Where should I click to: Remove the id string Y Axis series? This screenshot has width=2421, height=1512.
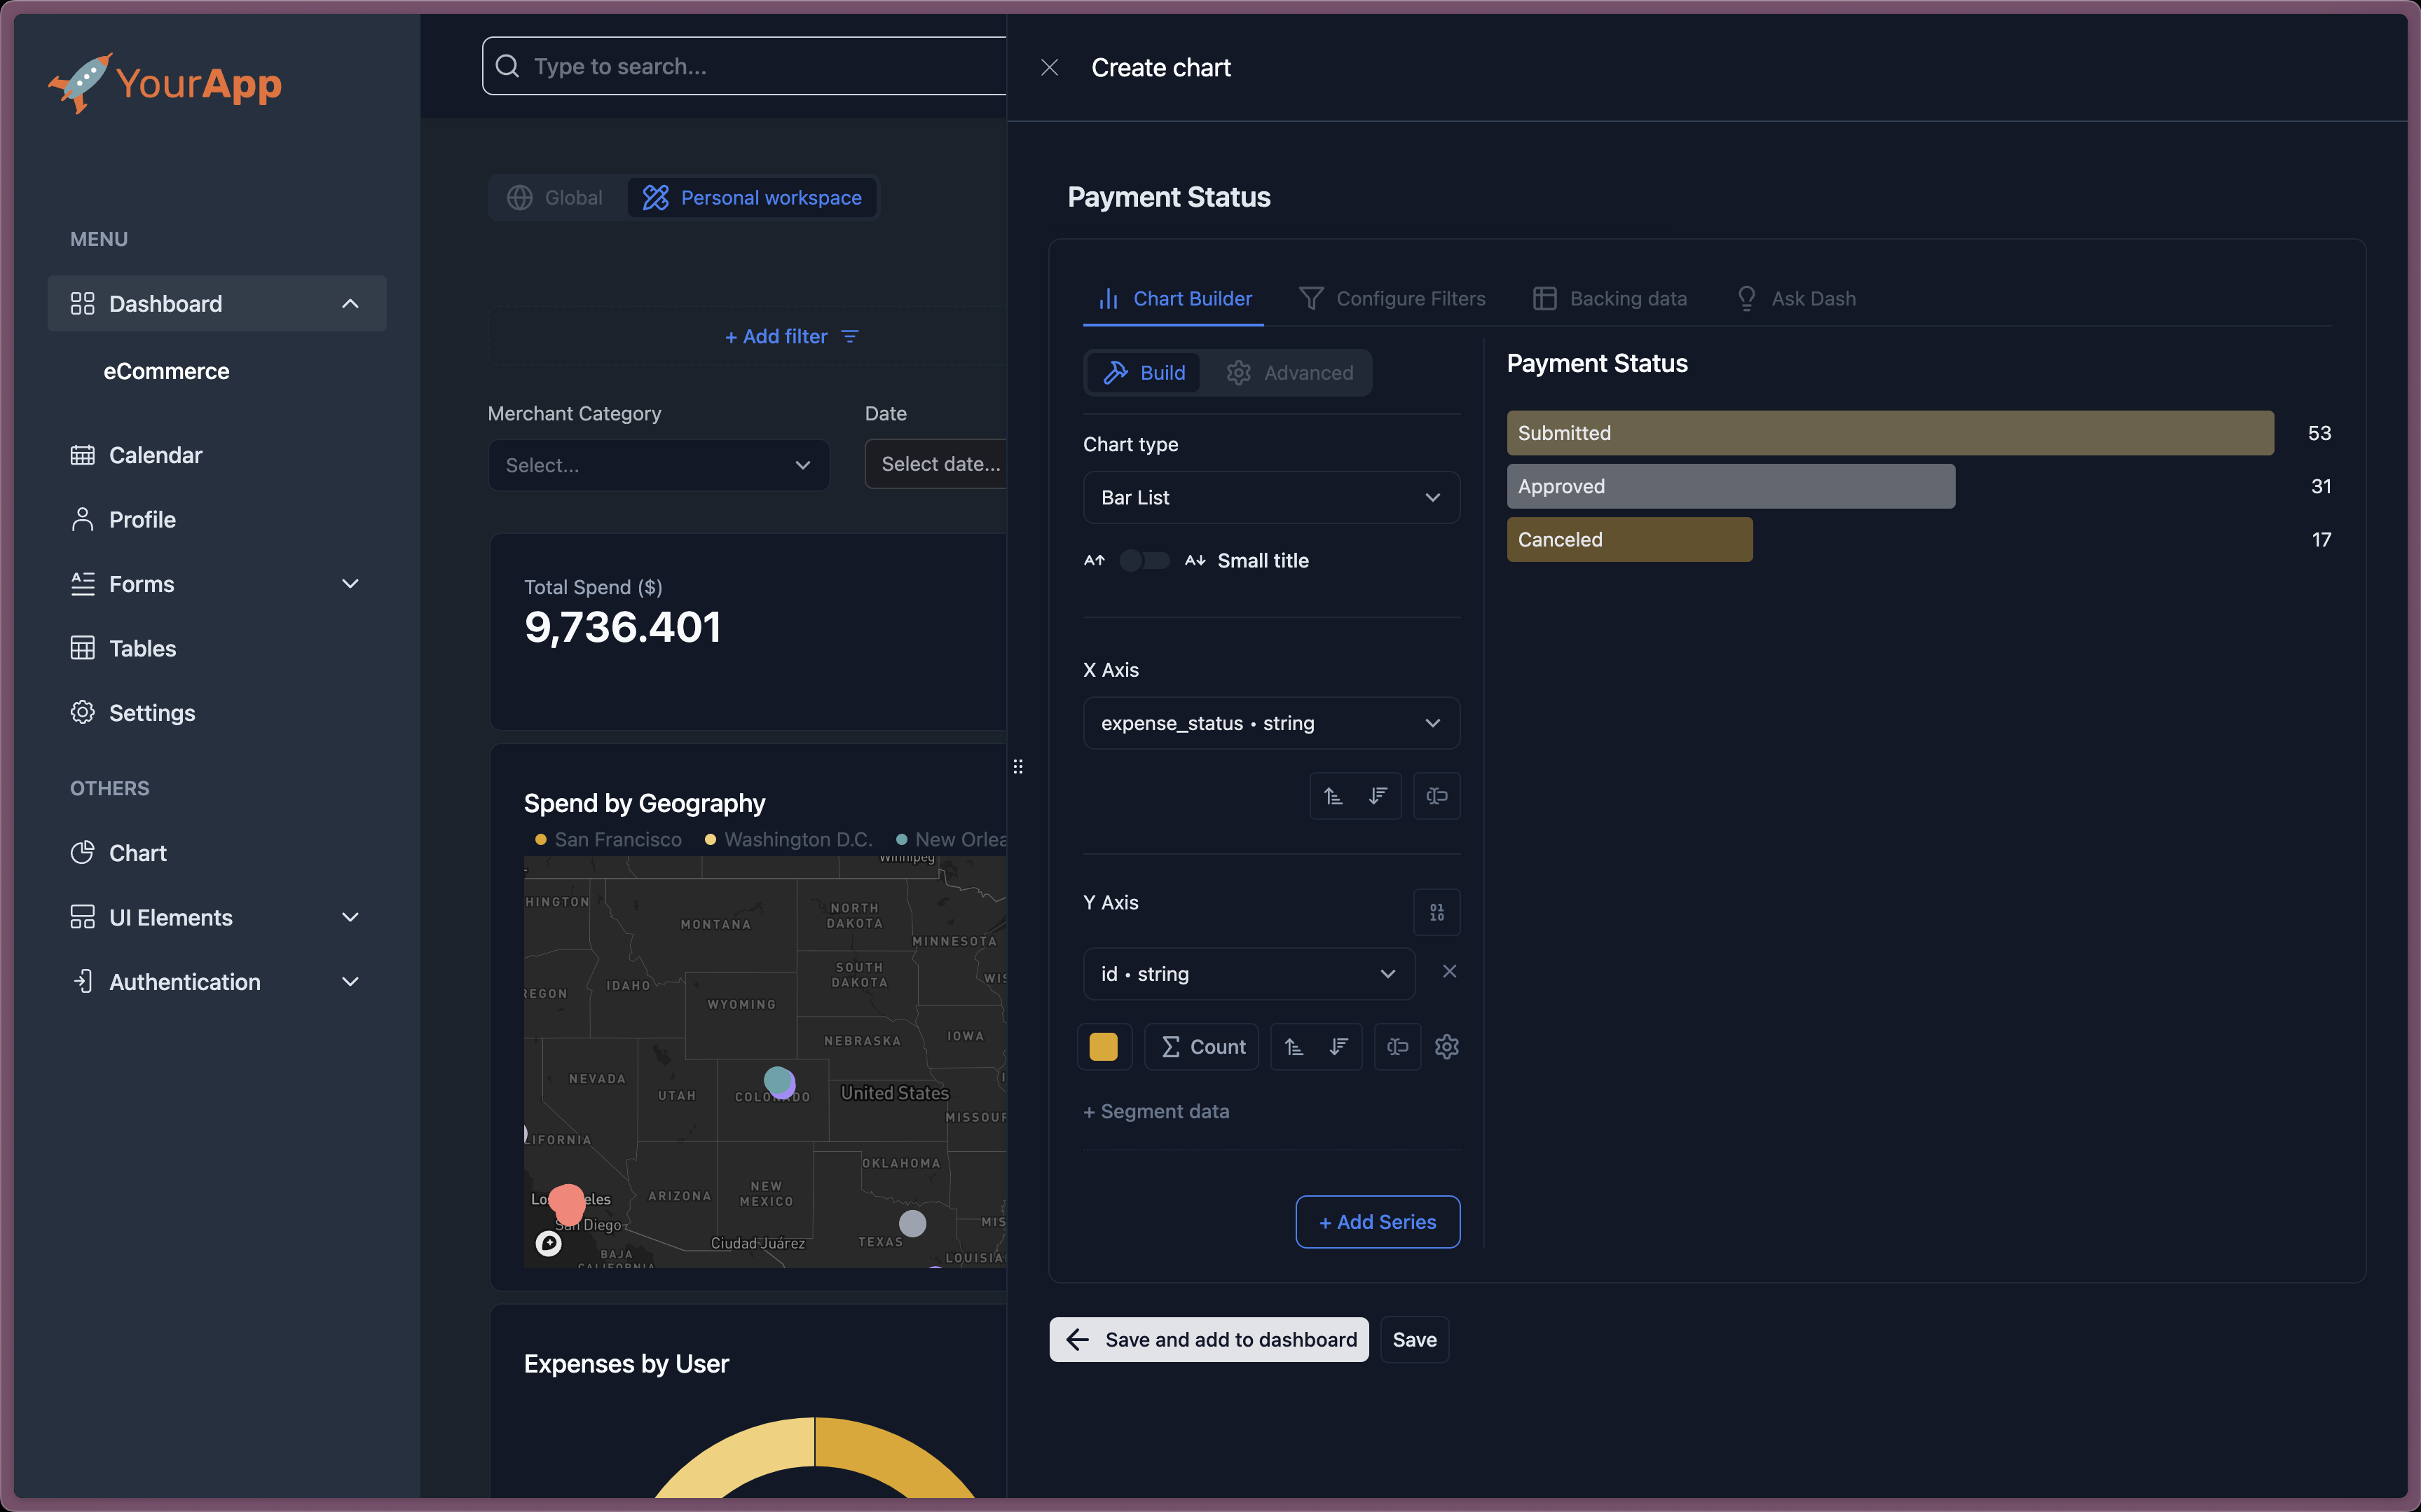click(x=1449, y=972)
